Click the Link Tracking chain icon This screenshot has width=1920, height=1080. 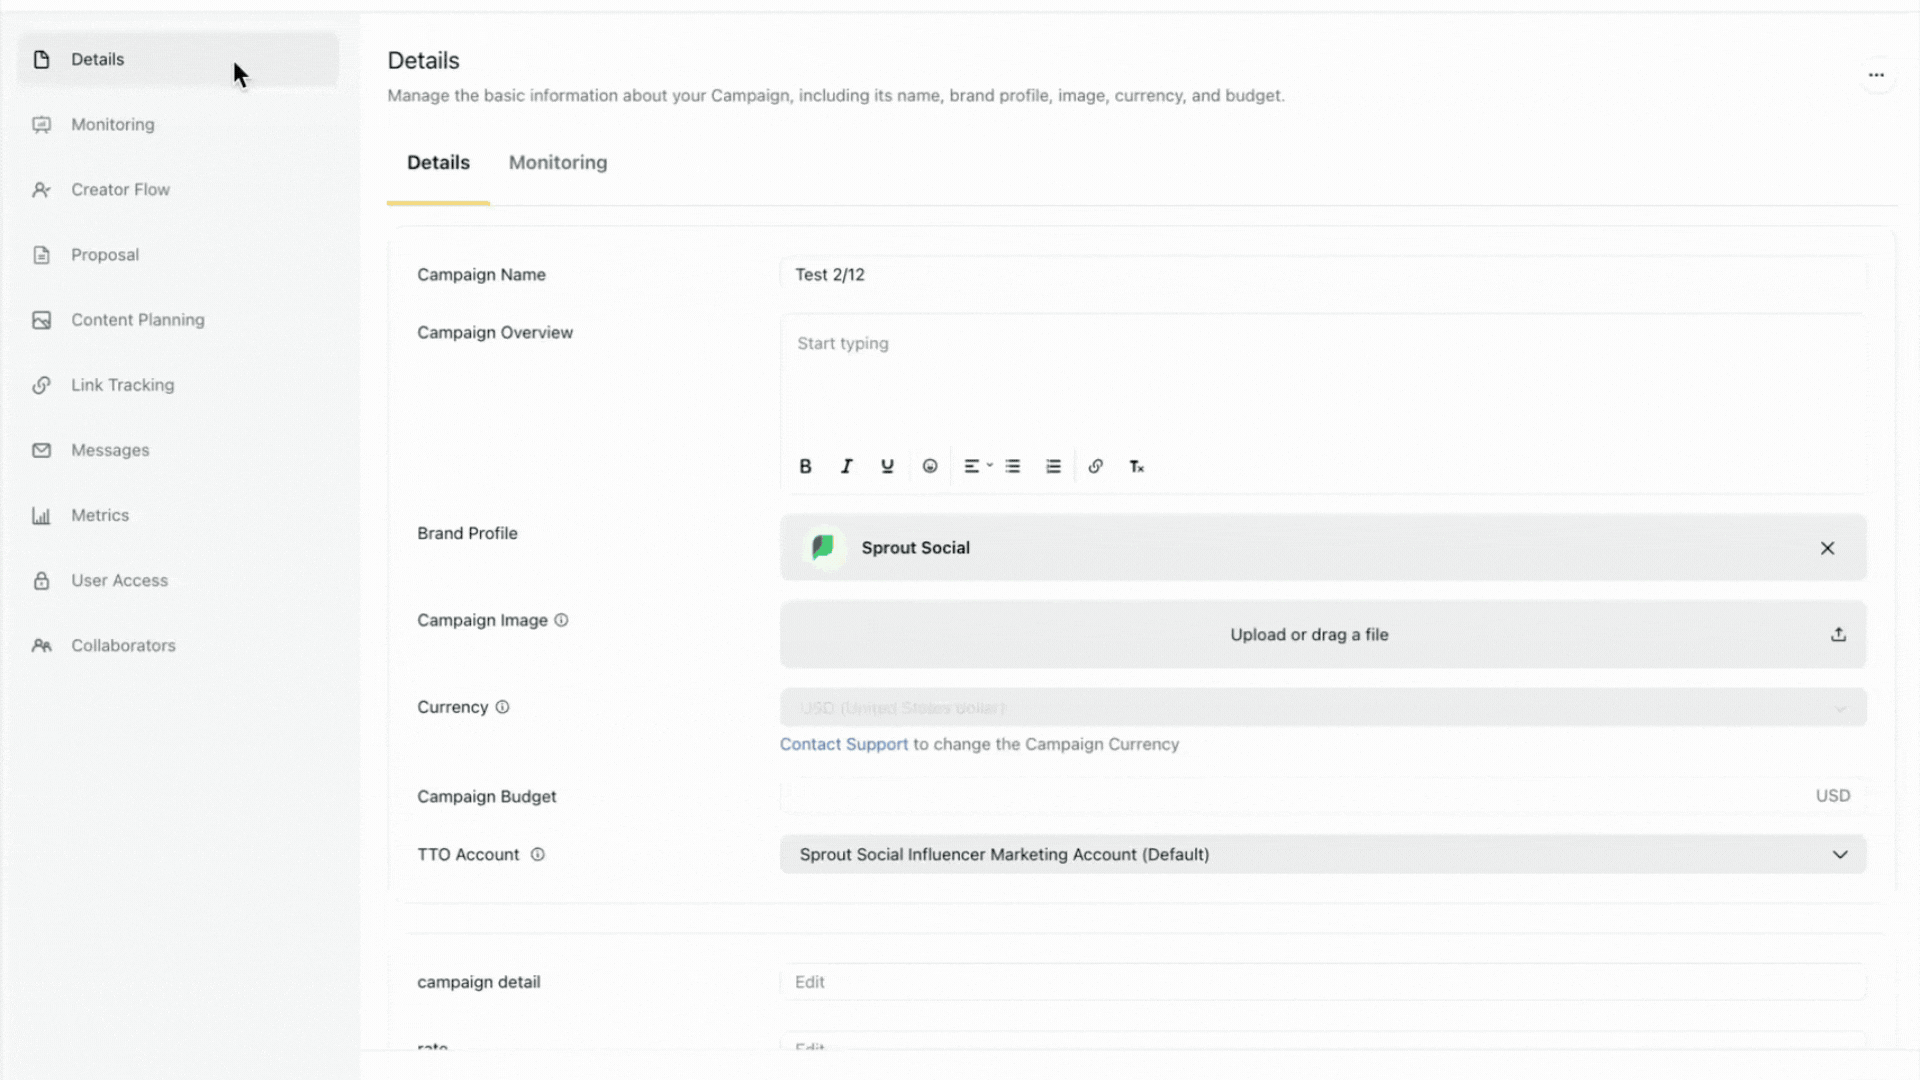41,385
